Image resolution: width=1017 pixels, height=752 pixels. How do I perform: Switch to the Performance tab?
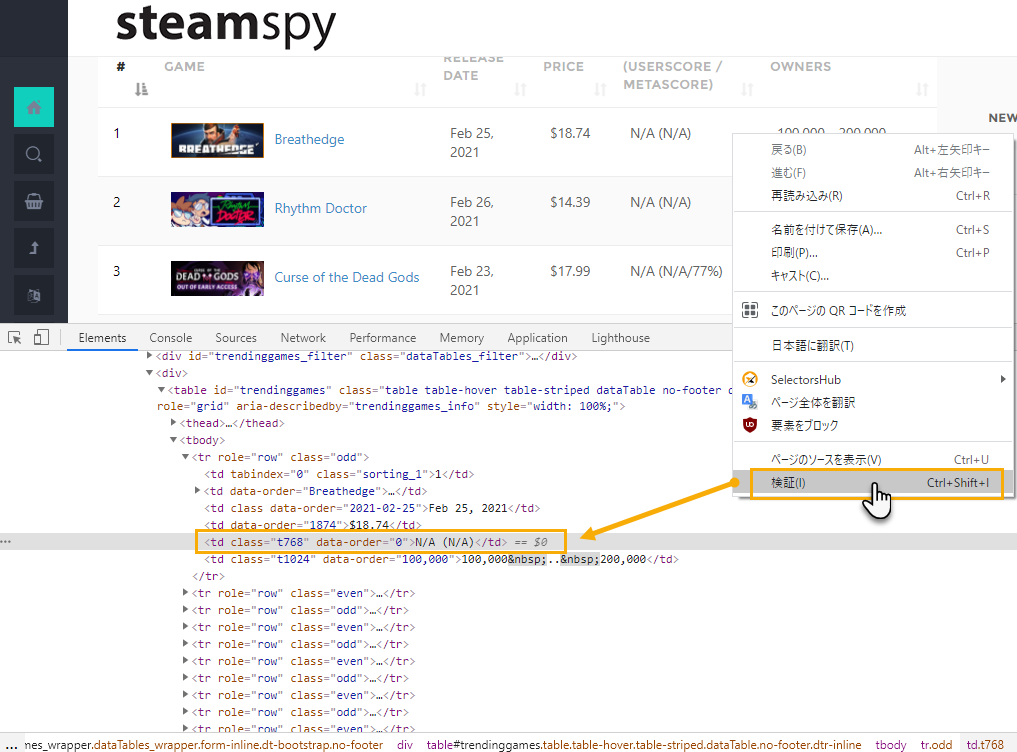pos(383,338)
